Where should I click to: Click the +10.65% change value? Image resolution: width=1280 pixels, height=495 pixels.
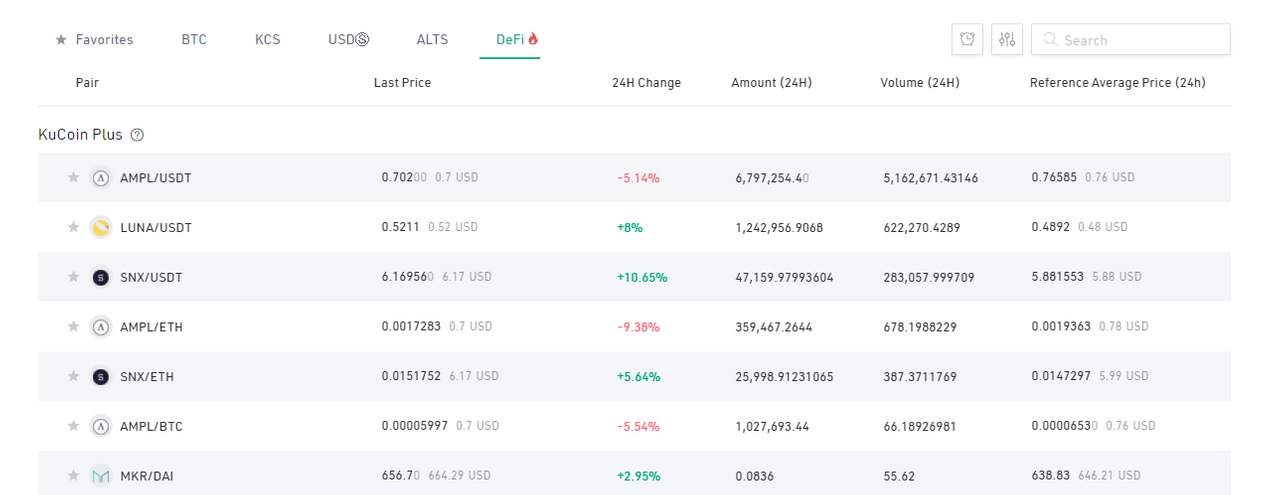tap(642, 277)
